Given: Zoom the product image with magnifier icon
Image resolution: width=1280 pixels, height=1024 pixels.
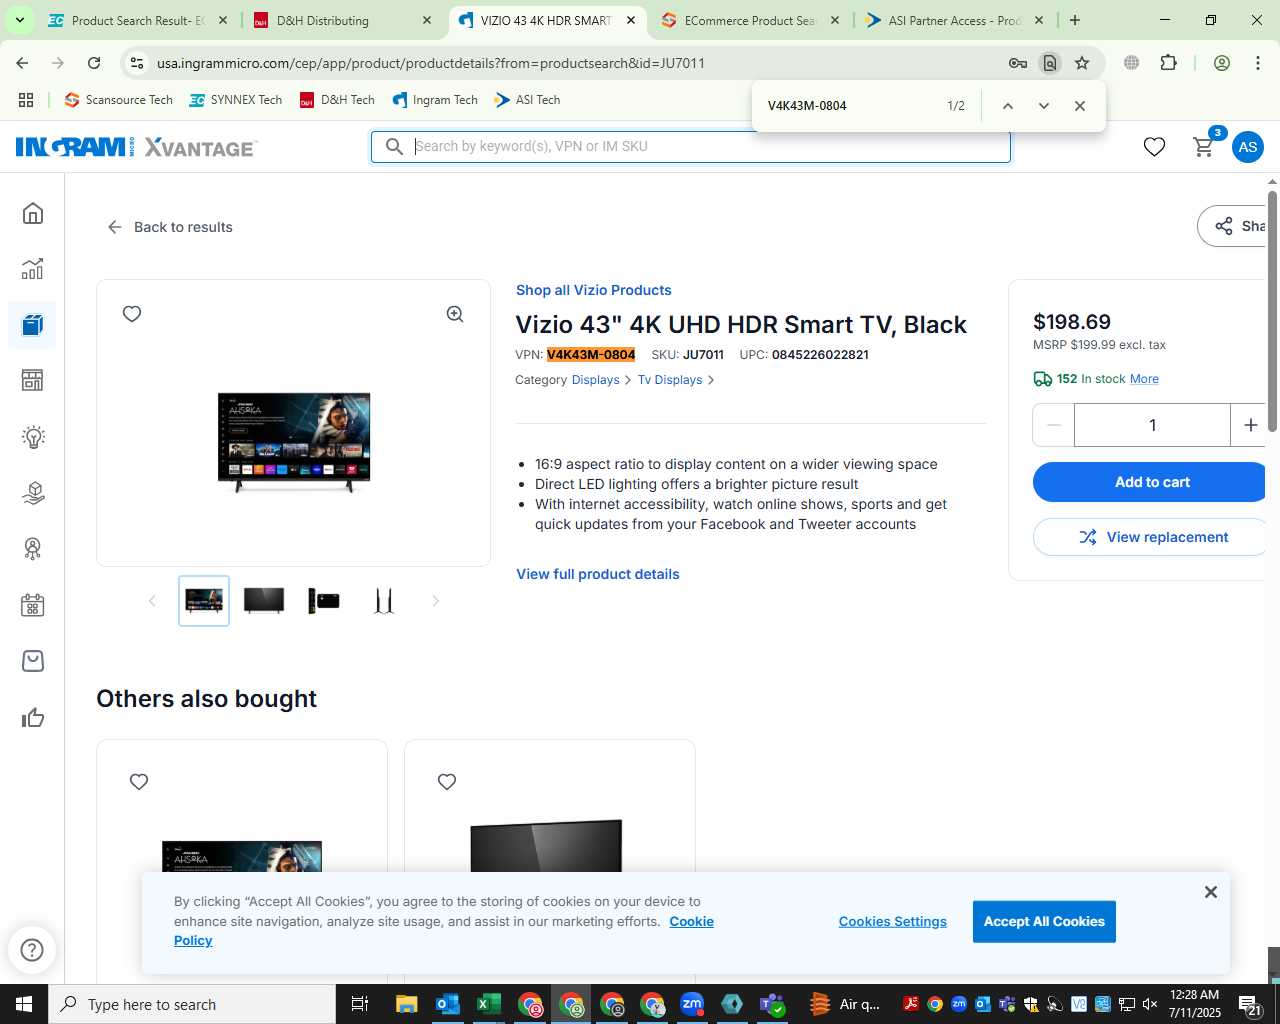Looking at the screenshot, I should pos(455,314).
